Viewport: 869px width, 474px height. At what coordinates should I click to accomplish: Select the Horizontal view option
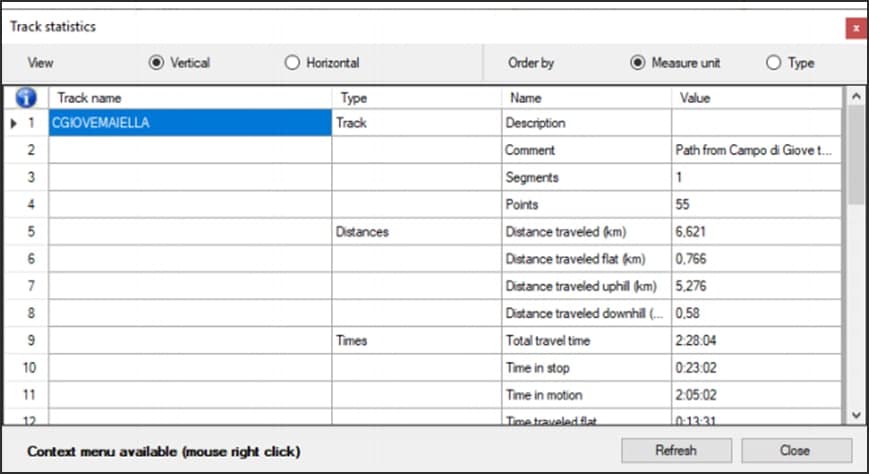pyautogui.click(x=292, y=63)
